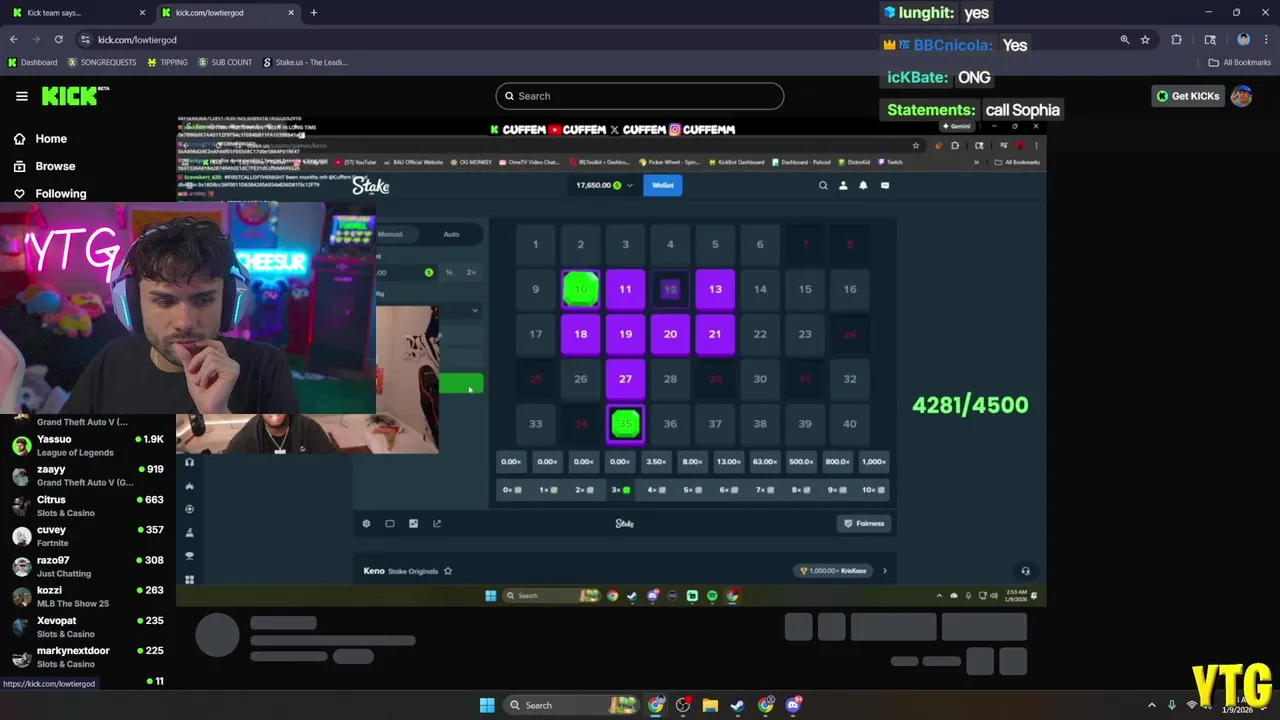Click the address bar showing kick.com/lowtiergod
The height and width of the screenshot is (720, 1280).
[x=600, y=39]
